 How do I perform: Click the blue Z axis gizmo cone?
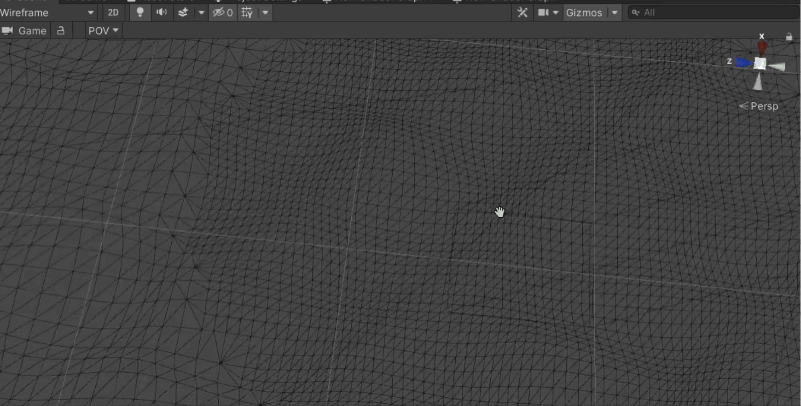[x=743, y=62]
